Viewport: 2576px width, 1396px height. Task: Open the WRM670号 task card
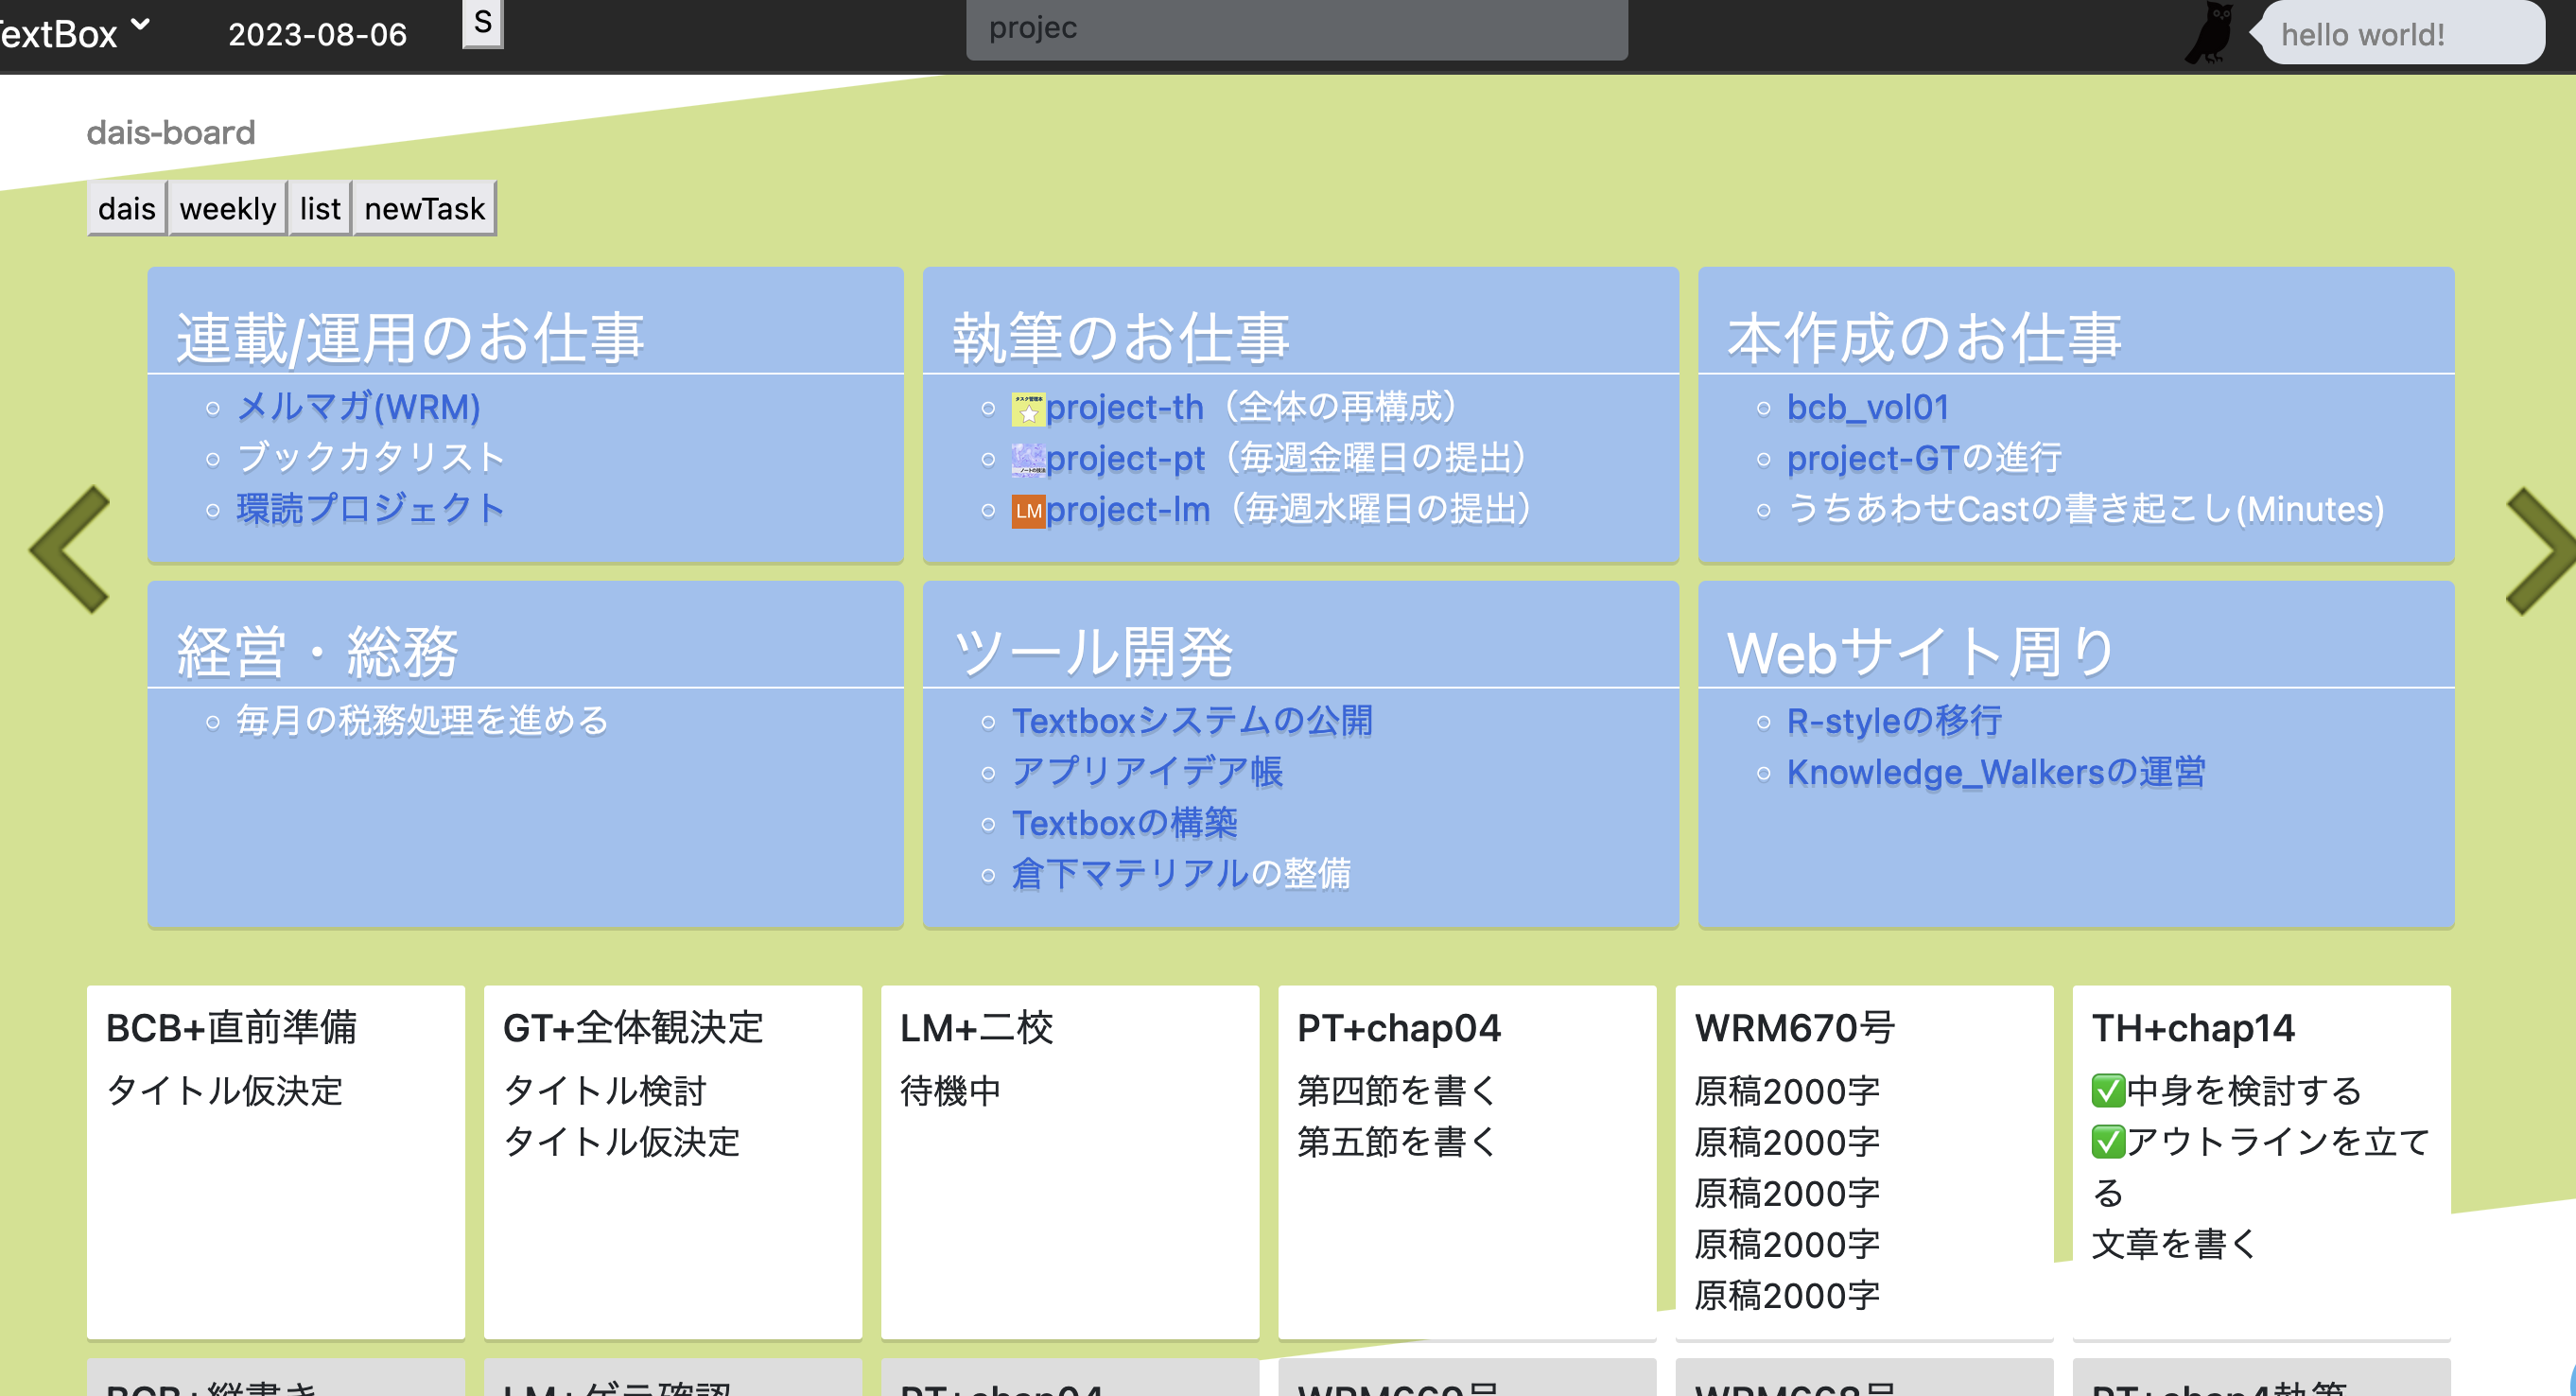tap(1794, 1028)
